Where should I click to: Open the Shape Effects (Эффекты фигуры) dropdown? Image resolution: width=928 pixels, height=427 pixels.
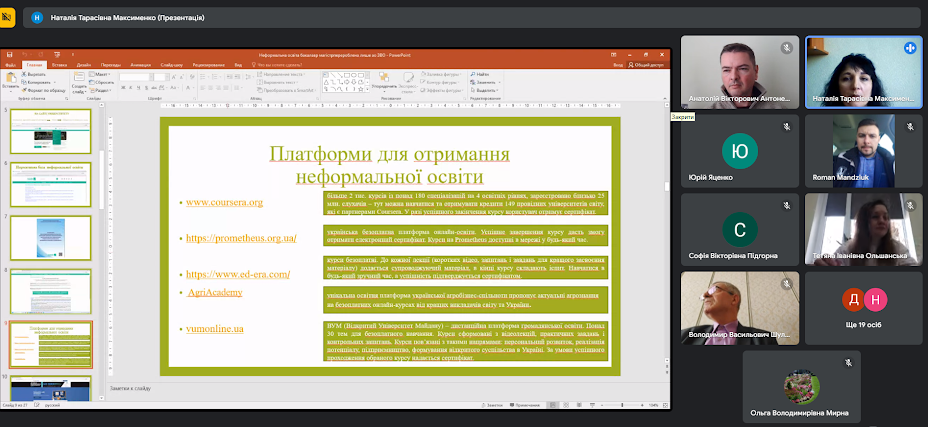click(x=442, y=90)
